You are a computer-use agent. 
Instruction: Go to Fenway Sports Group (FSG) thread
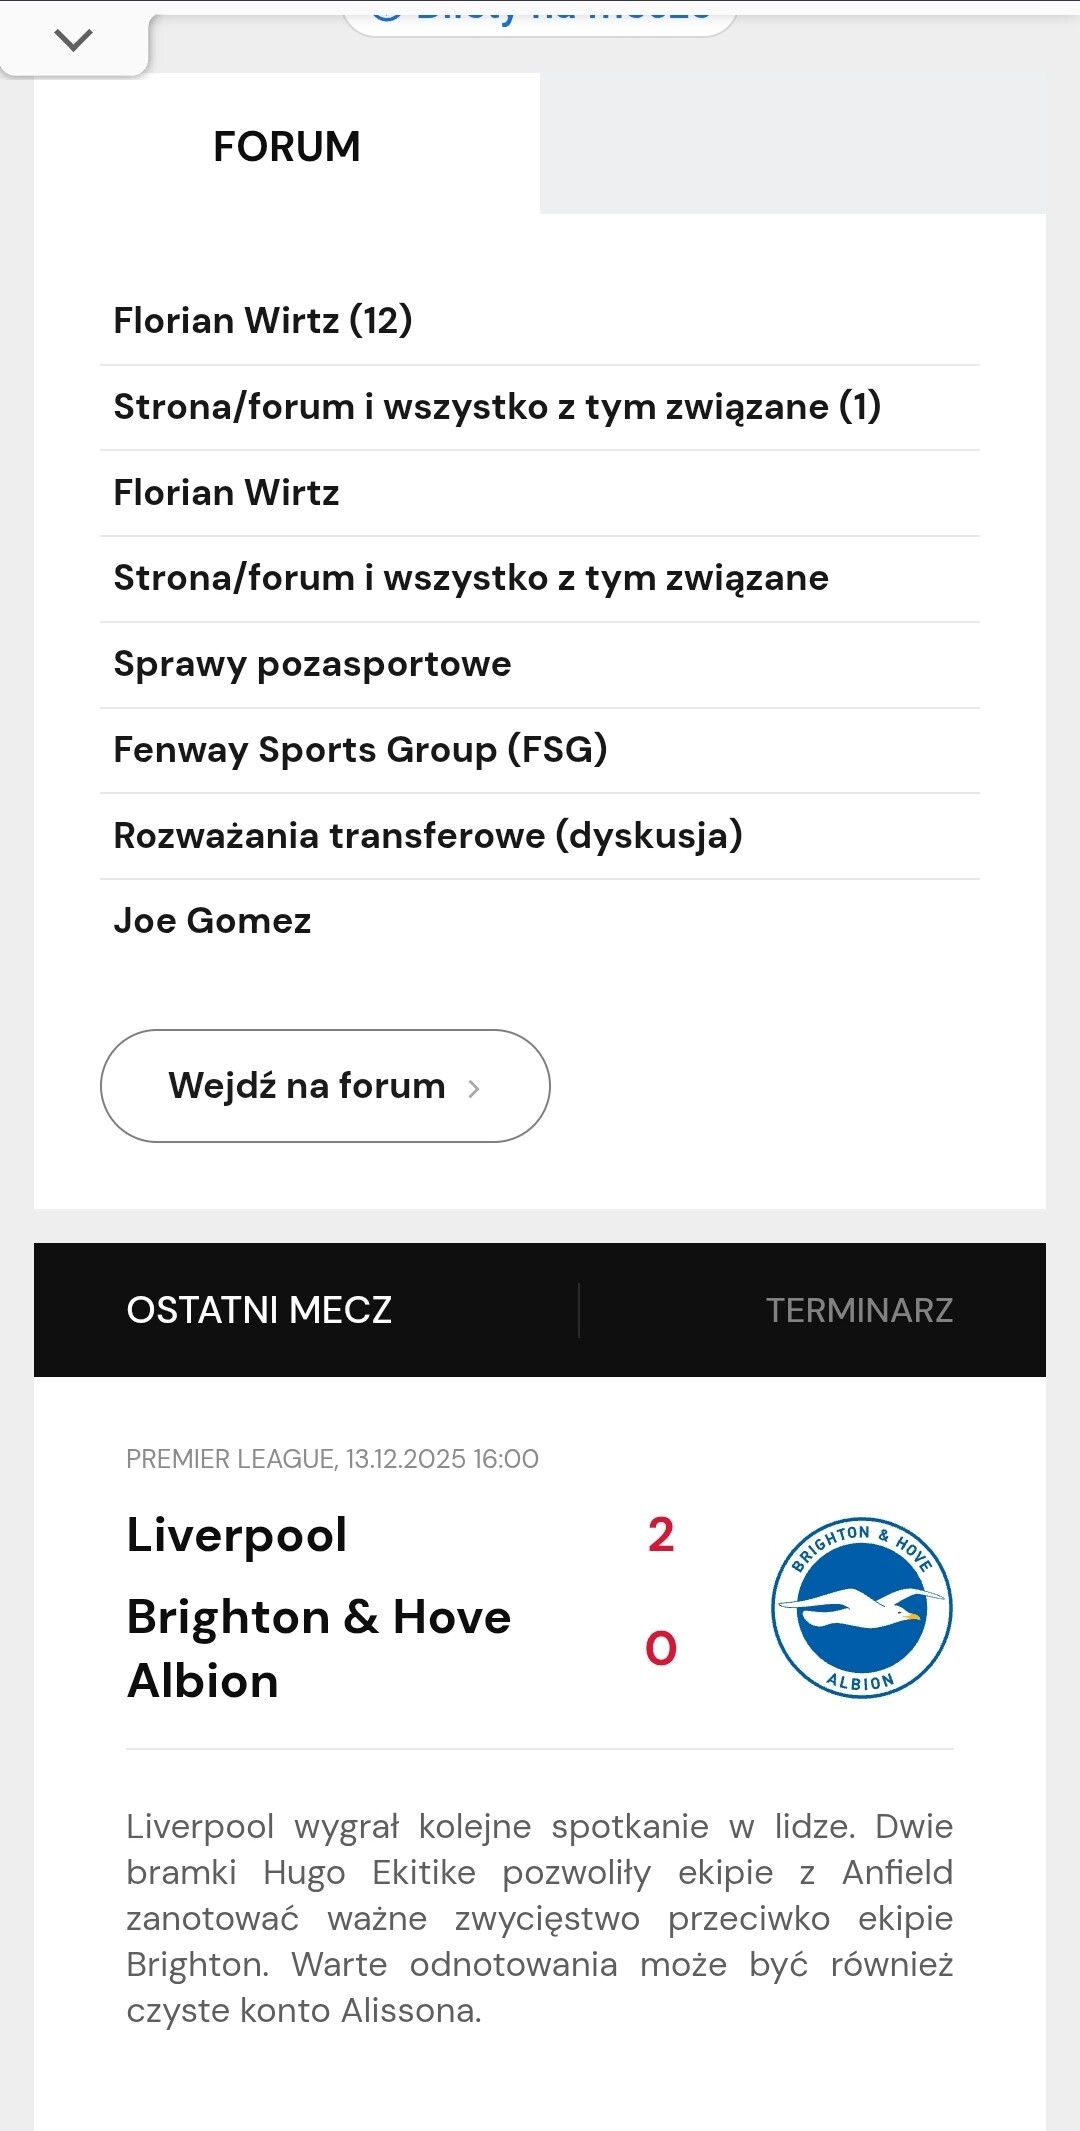pos(360,750)
